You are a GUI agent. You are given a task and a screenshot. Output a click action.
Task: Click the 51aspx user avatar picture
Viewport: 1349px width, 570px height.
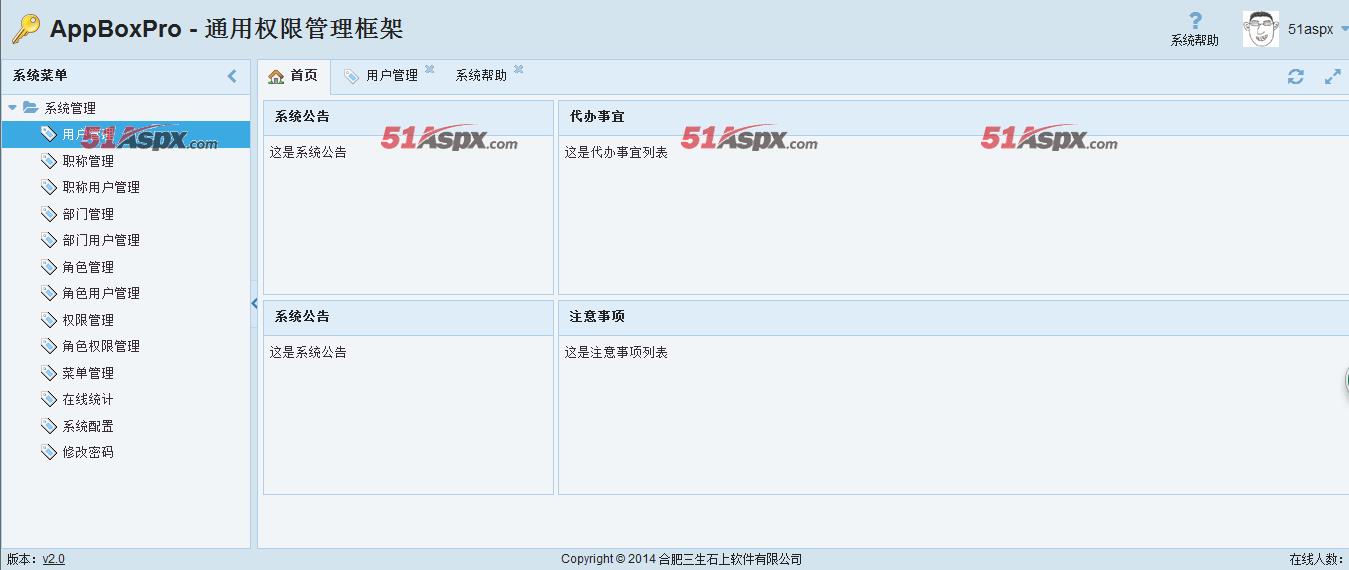1261,29
